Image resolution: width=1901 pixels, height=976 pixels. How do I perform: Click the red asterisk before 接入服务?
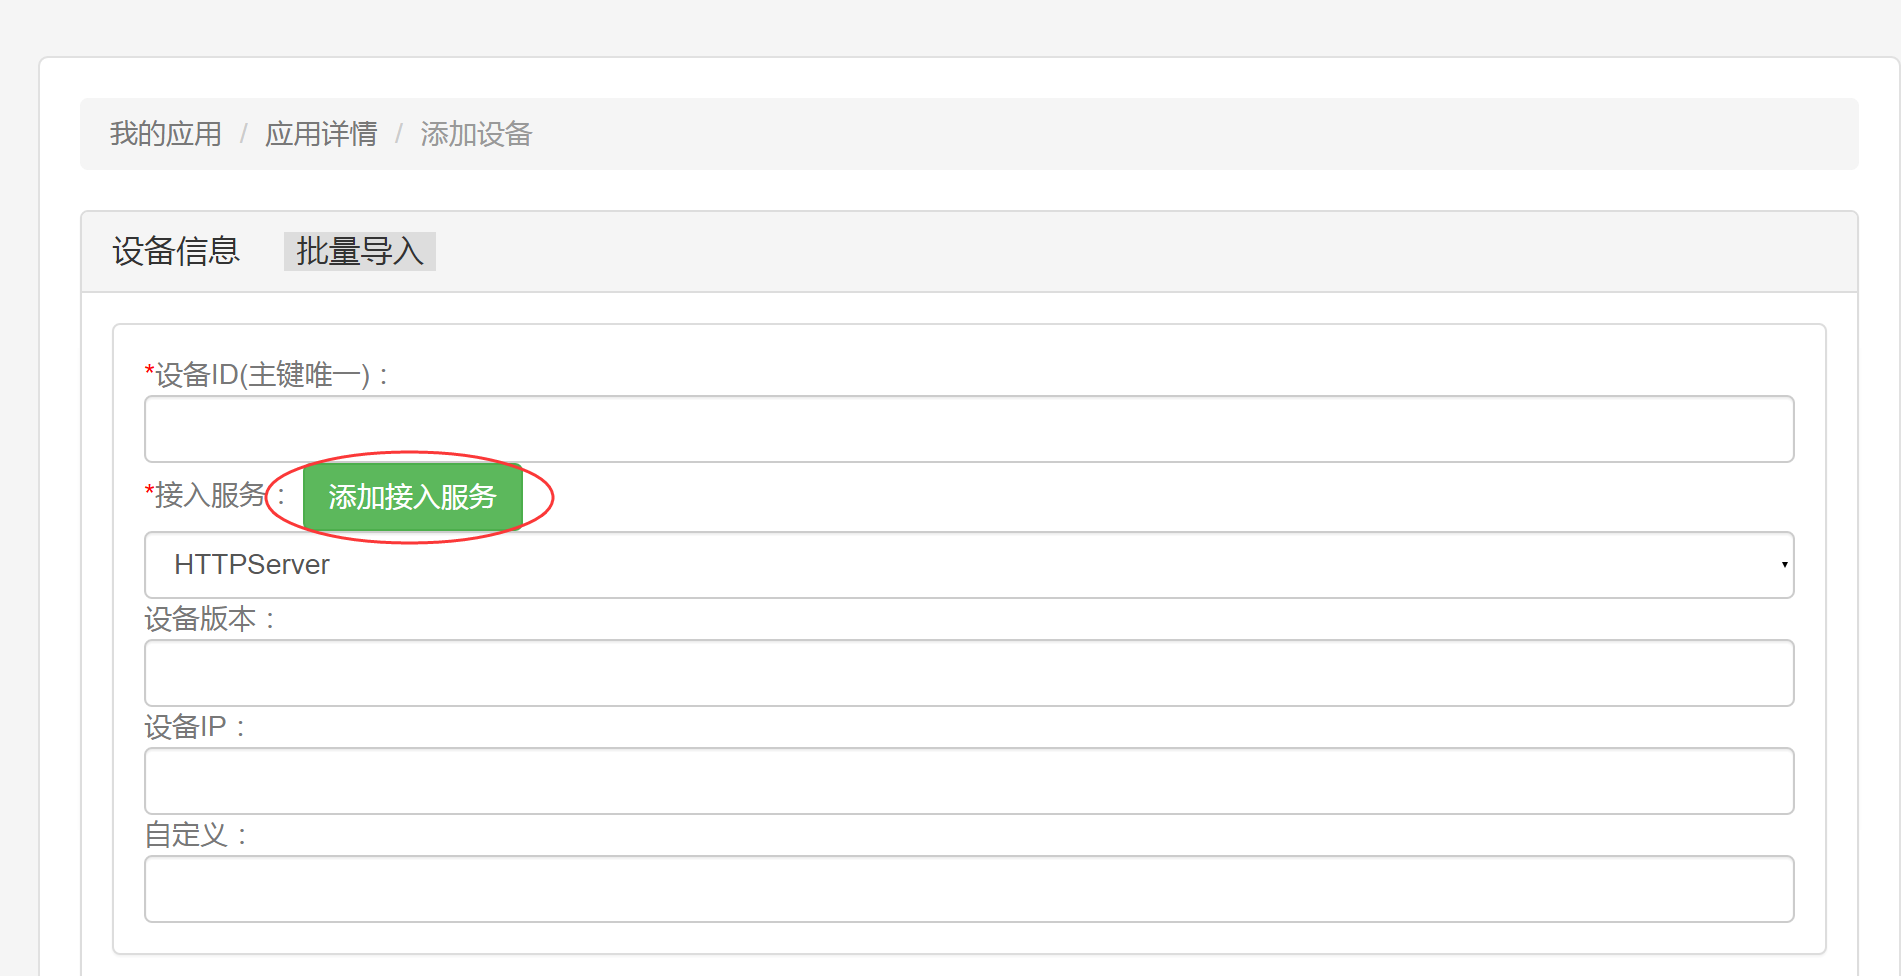point(149,491)
